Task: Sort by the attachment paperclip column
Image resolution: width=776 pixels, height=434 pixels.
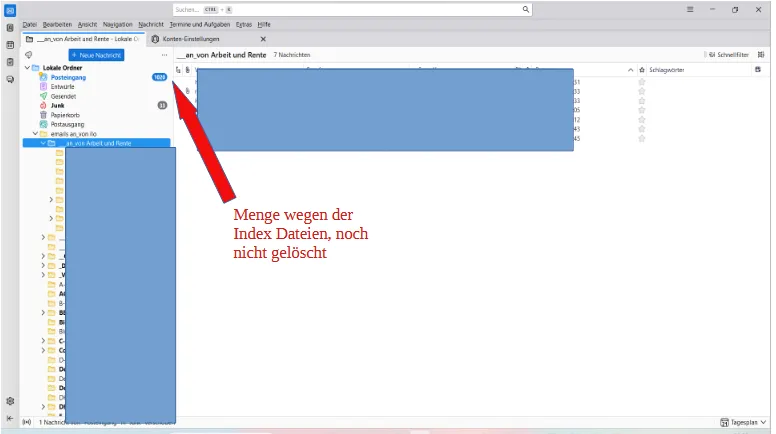Action: click(x=188, y=70)
